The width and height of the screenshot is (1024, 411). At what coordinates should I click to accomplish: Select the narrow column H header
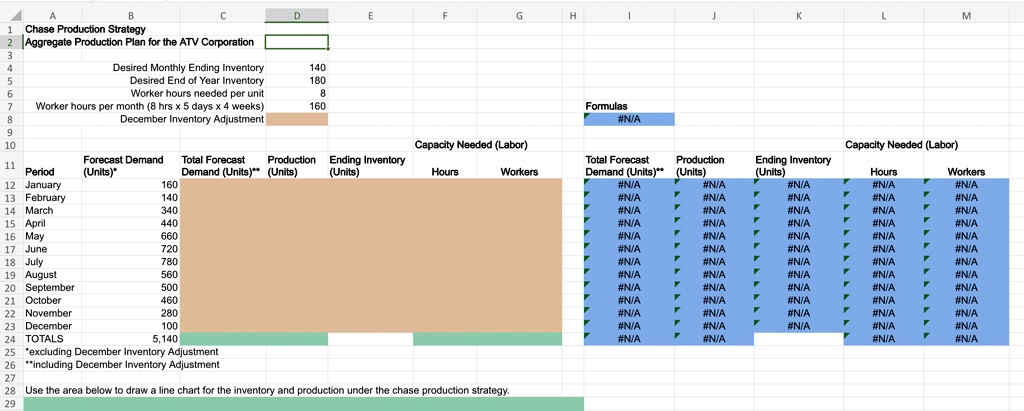pyautogui.click(x=572, y=16)
